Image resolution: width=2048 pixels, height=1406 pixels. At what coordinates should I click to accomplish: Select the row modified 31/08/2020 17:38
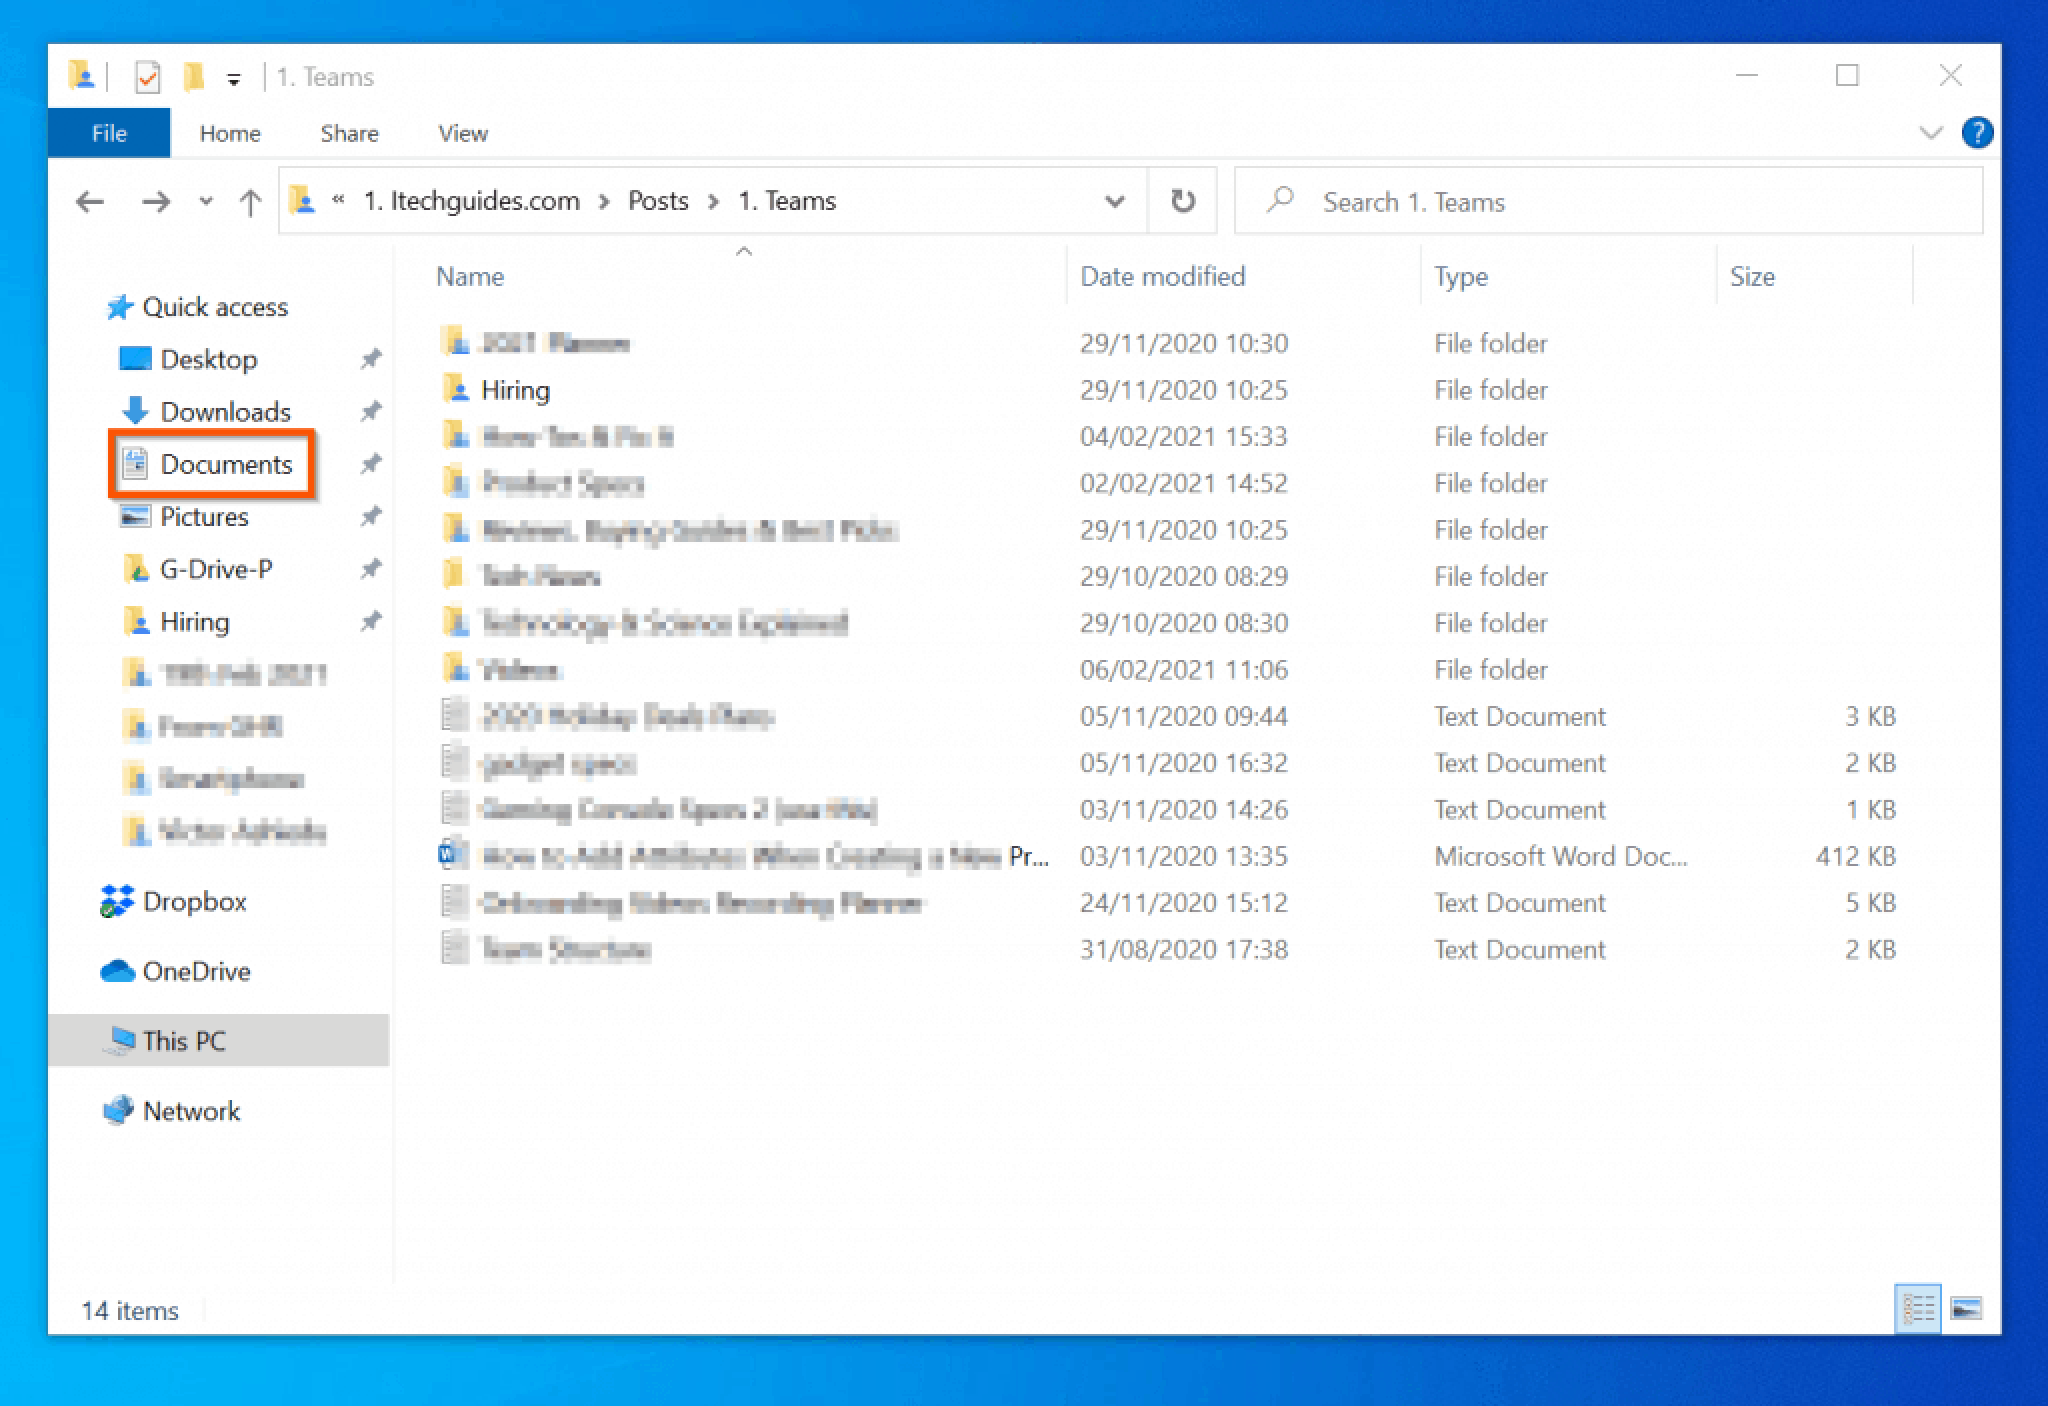(1168, 949)
